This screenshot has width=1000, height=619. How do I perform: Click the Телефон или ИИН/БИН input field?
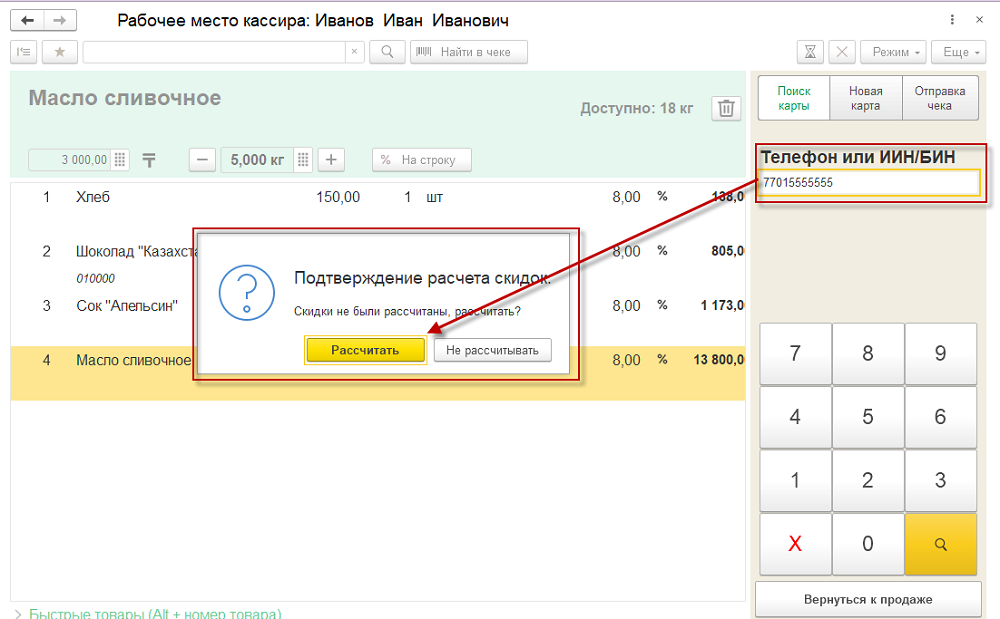(867, 183)
